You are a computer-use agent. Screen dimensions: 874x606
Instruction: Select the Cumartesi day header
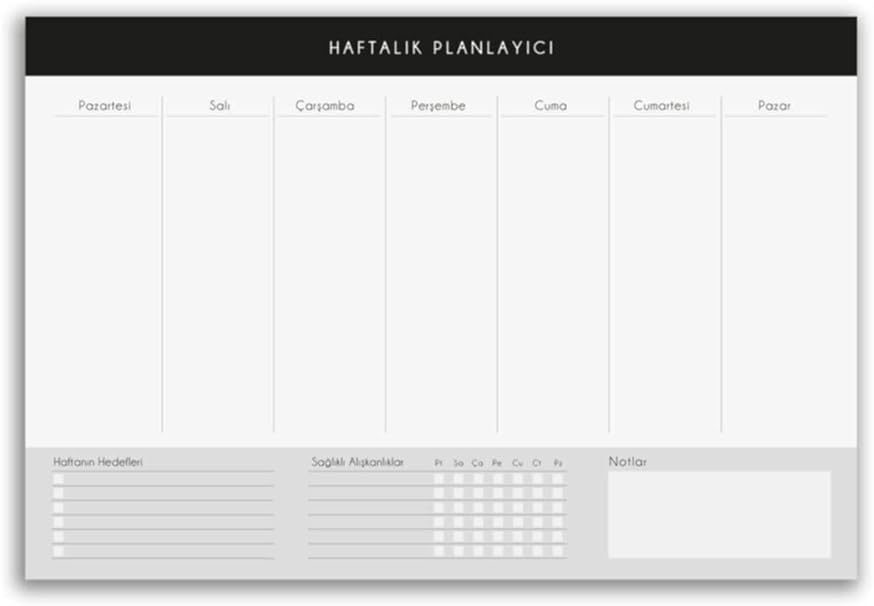pos(661,105)
